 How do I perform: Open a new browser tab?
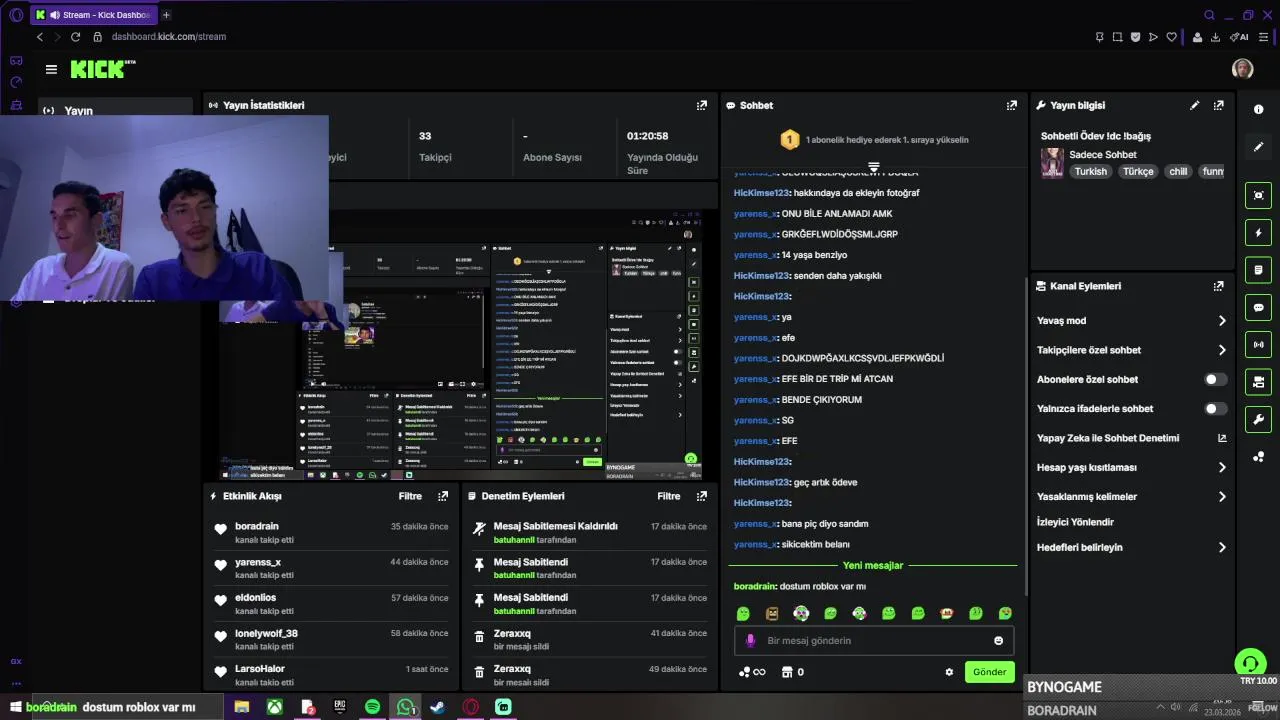pos(166,15)
